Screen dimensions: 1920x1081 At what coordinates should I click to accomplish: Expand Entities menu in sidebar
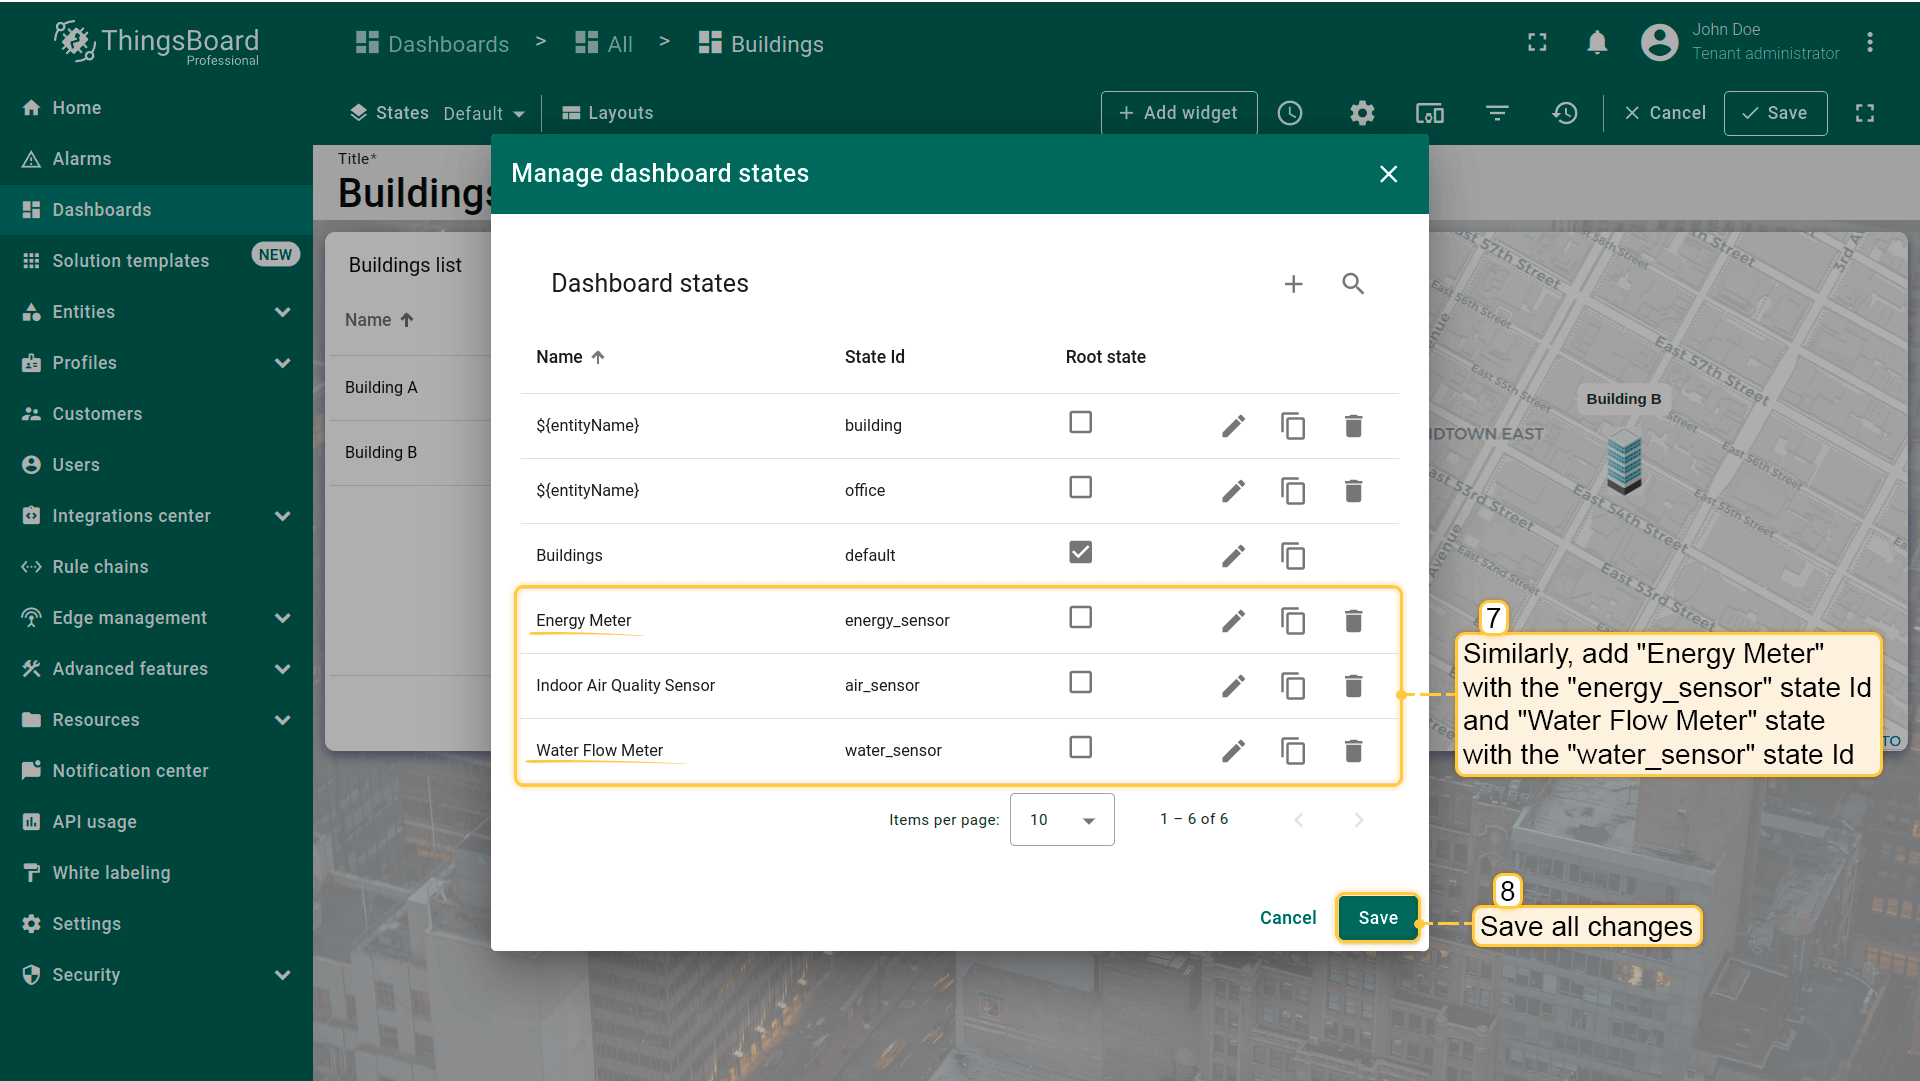tap(282, 312)
